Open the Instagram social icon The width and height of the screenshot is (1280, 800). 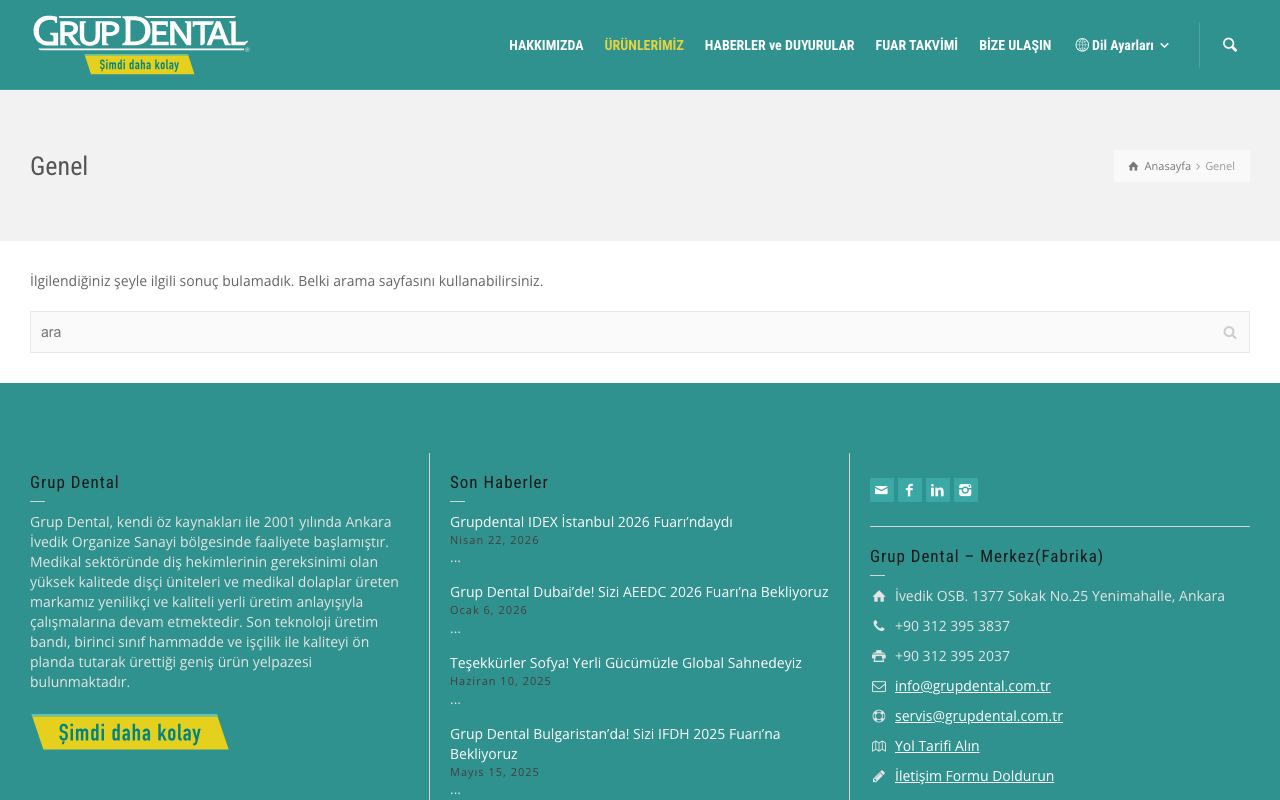(965, 490)
